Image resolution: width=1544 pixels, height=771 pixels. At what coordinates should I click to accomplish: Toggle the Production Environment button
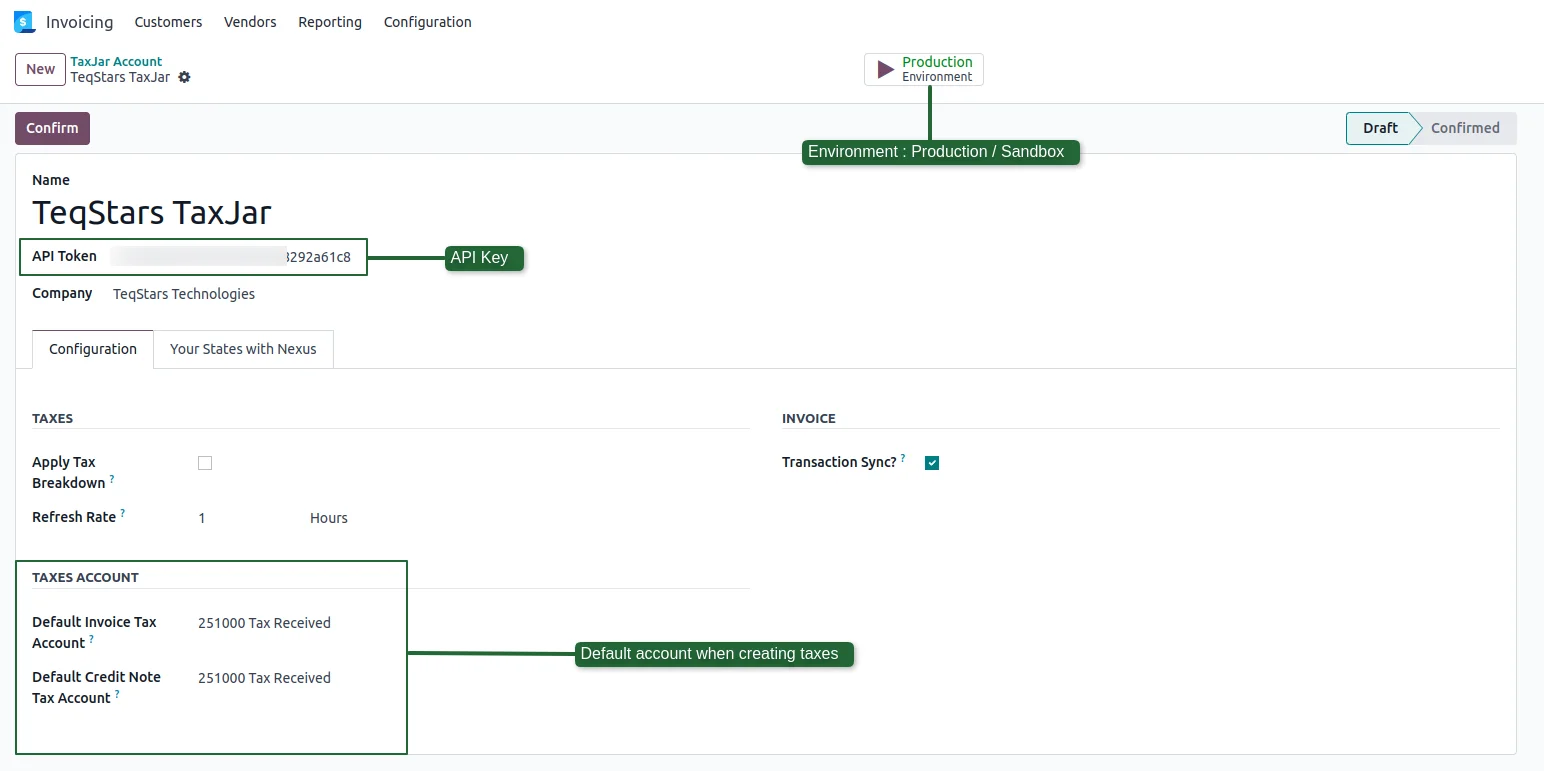pyautogui.click(x=924, y=69)
